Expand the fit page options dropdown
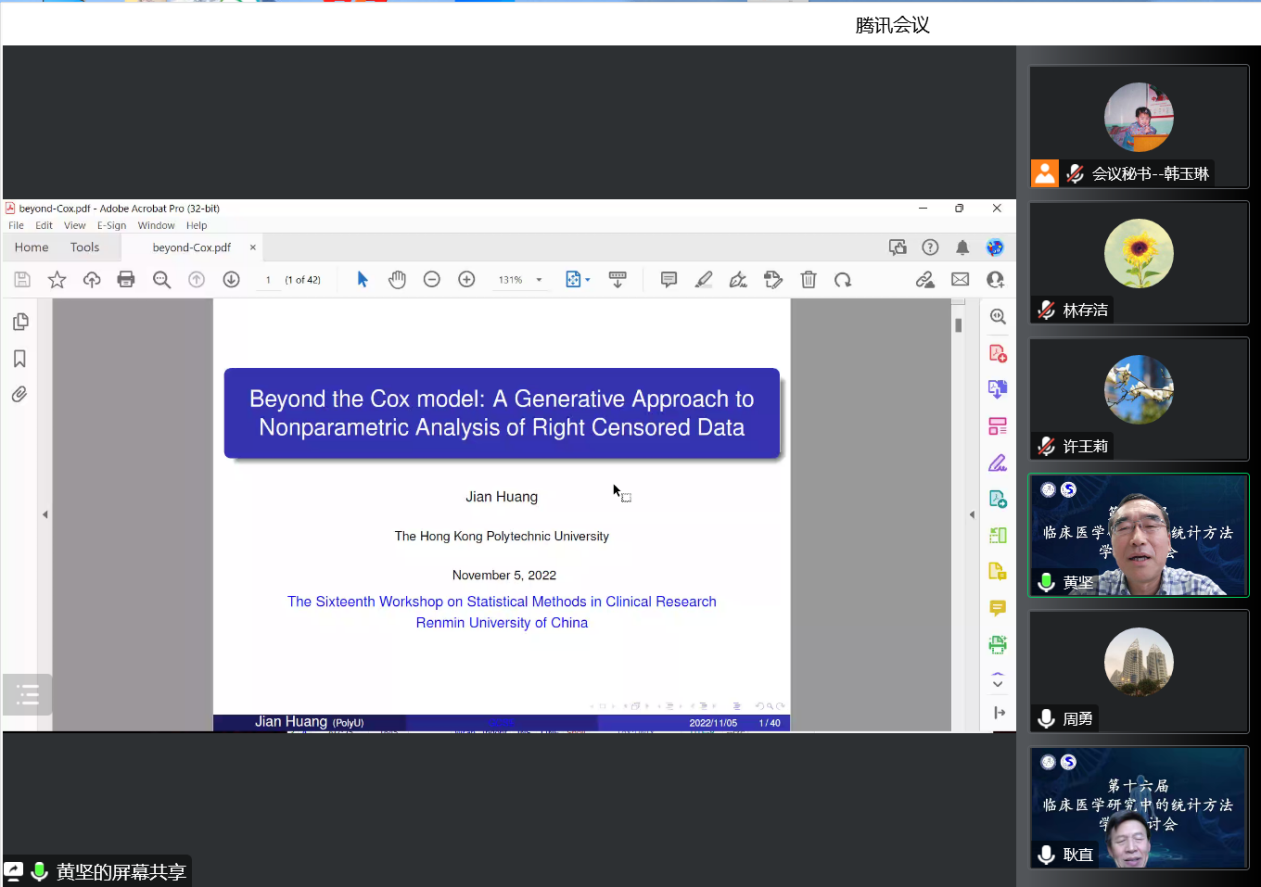 coord(587,280)
